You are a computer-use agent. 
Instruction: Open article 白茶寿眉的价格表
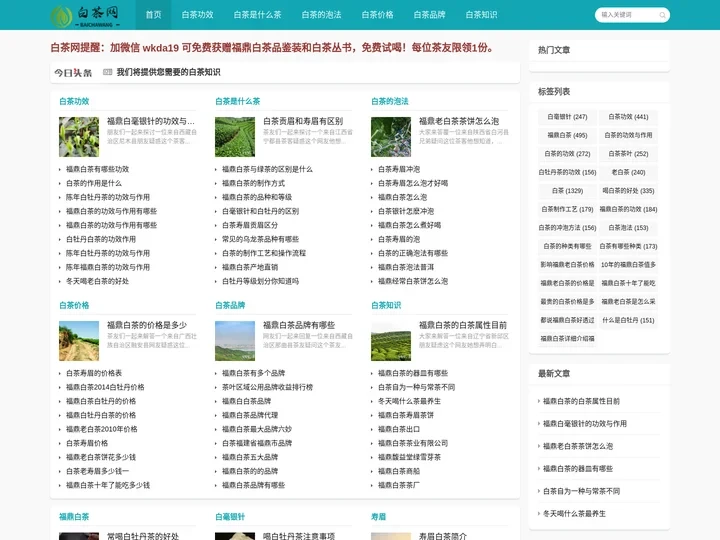tap(94, 373)
